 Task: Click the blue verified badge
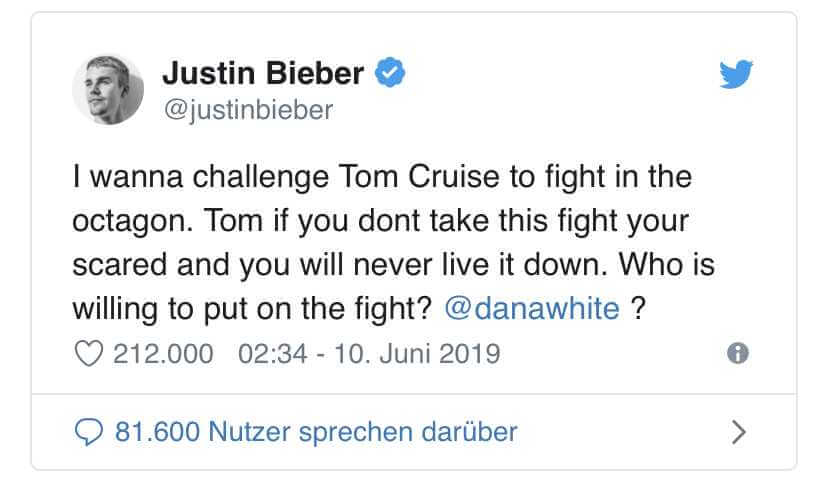[390, 72]
